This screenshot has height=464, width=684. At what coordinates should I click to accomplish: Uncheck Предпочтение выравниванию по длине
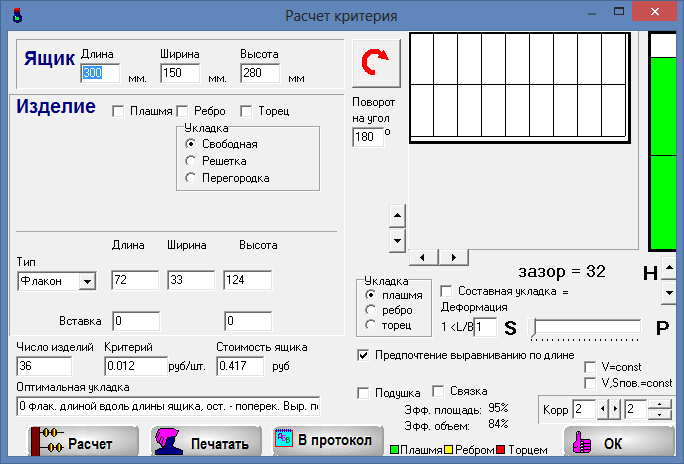pos(363,355)
